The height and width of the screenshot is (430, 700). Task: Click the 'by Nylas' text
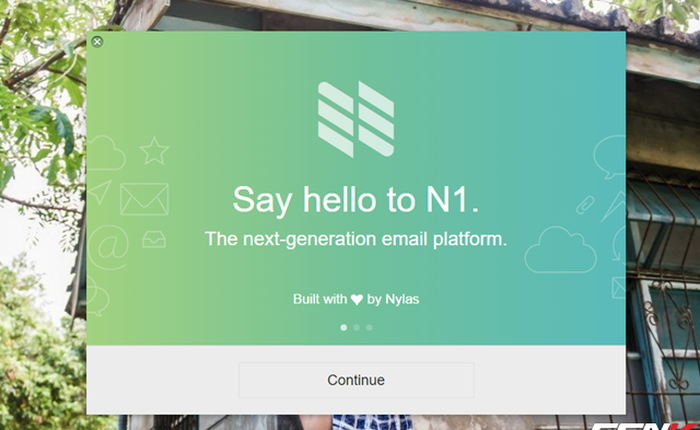click(393, 299)
